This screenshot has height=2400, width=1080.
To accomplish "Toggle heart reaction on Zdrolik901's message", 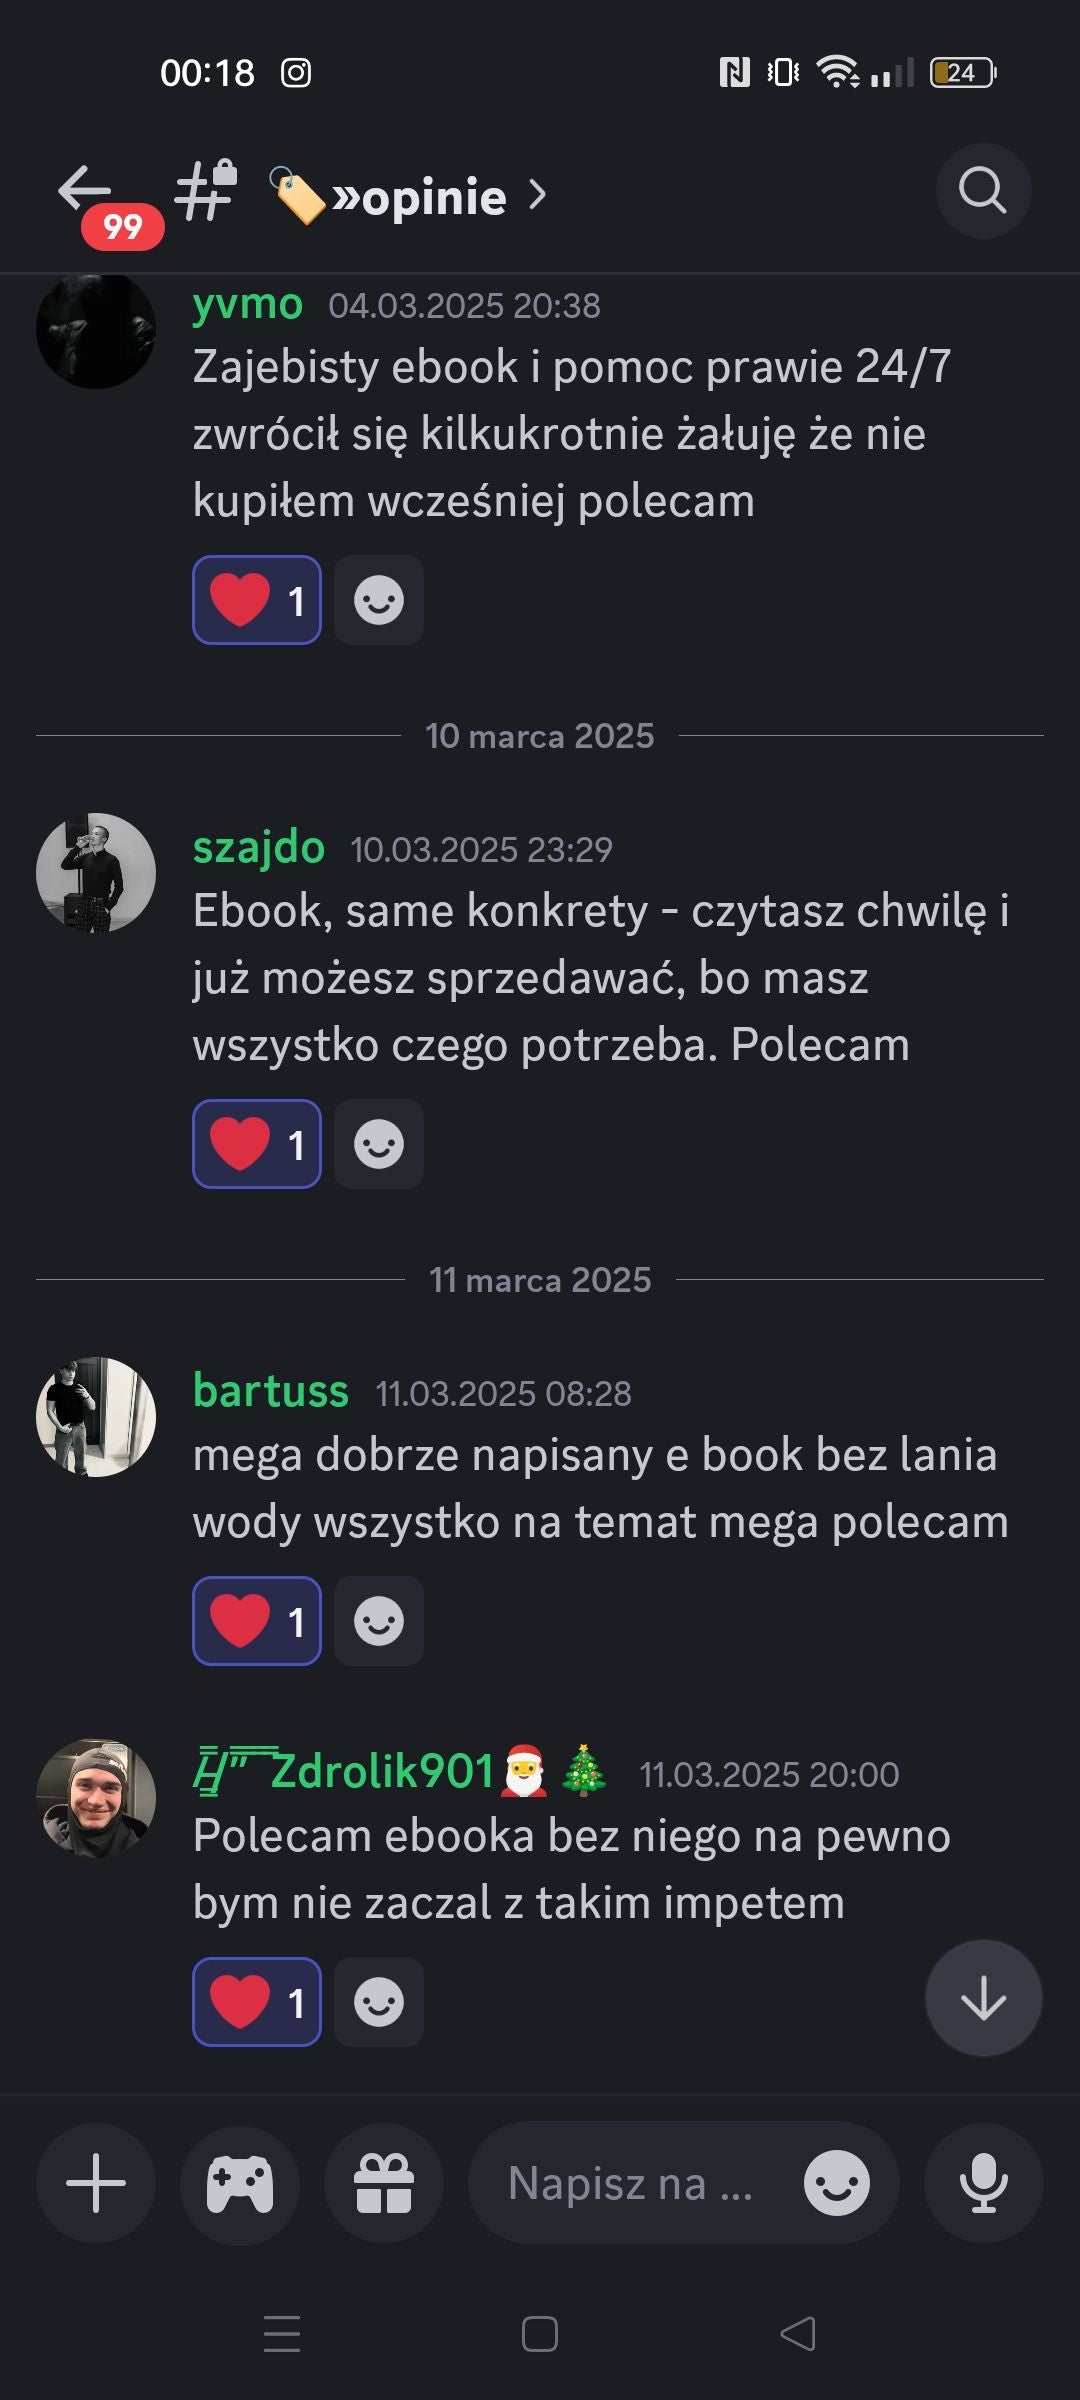I will click(x=257, y=2002).
